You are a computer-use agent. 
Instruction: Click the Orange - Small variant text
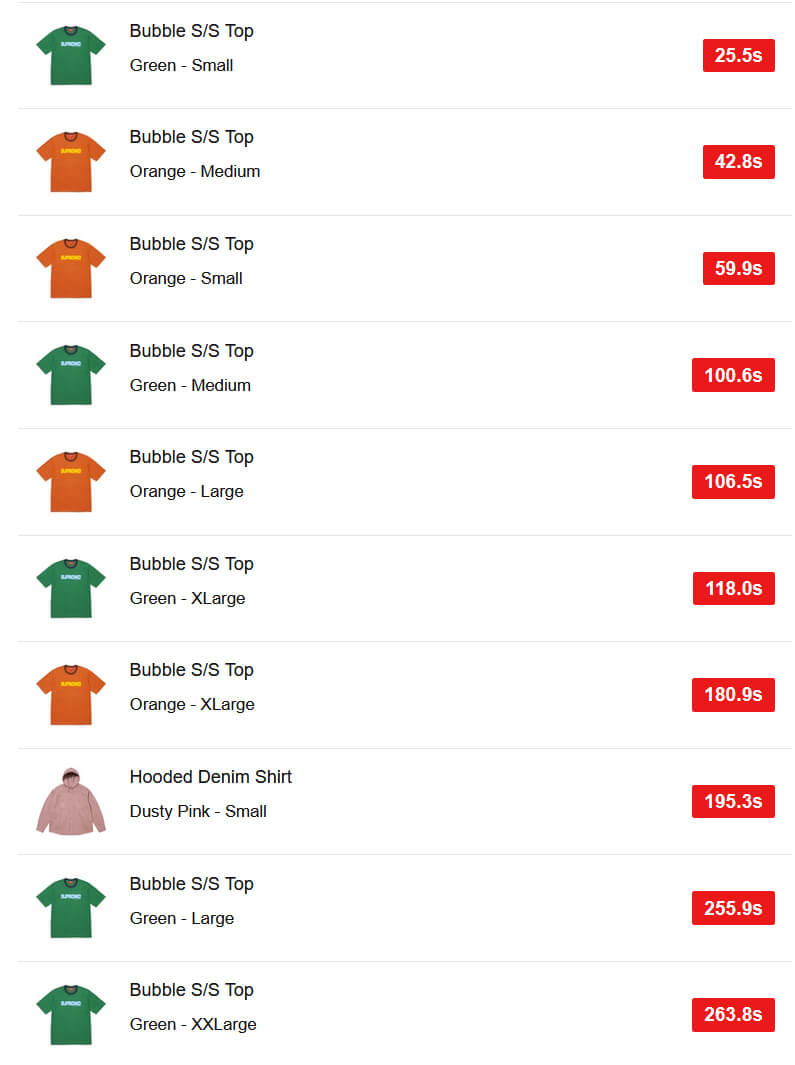pyautogui.click(x=186, y=278)
